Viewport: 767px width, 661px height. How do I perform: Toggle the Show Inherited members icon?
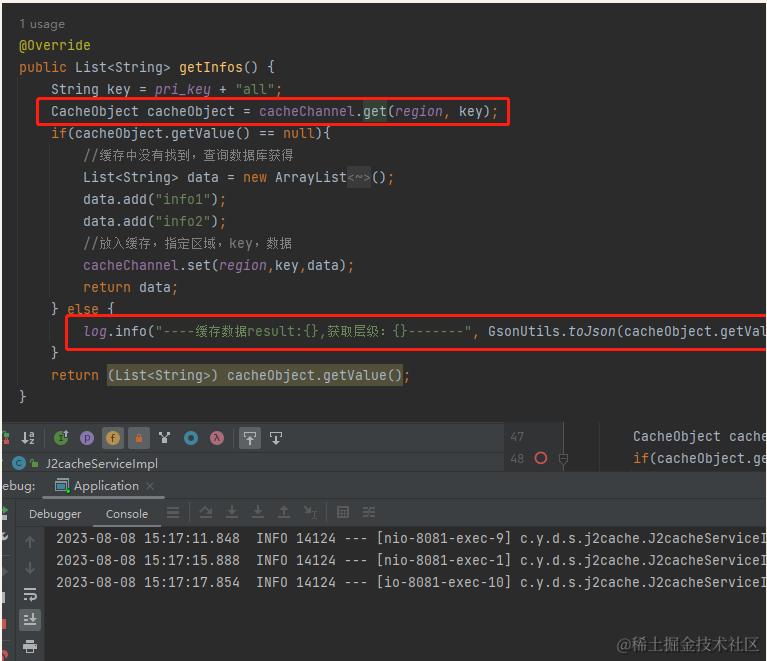coord(62,438)
